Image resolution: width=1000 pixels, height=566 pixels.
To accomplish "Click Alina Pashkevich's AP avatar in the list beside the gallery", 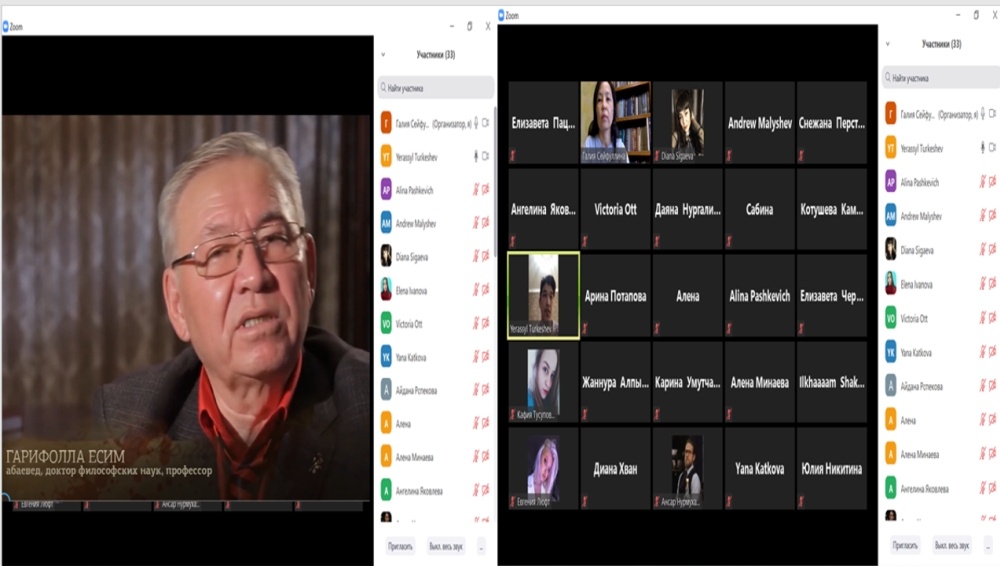I will coord(891,182).
